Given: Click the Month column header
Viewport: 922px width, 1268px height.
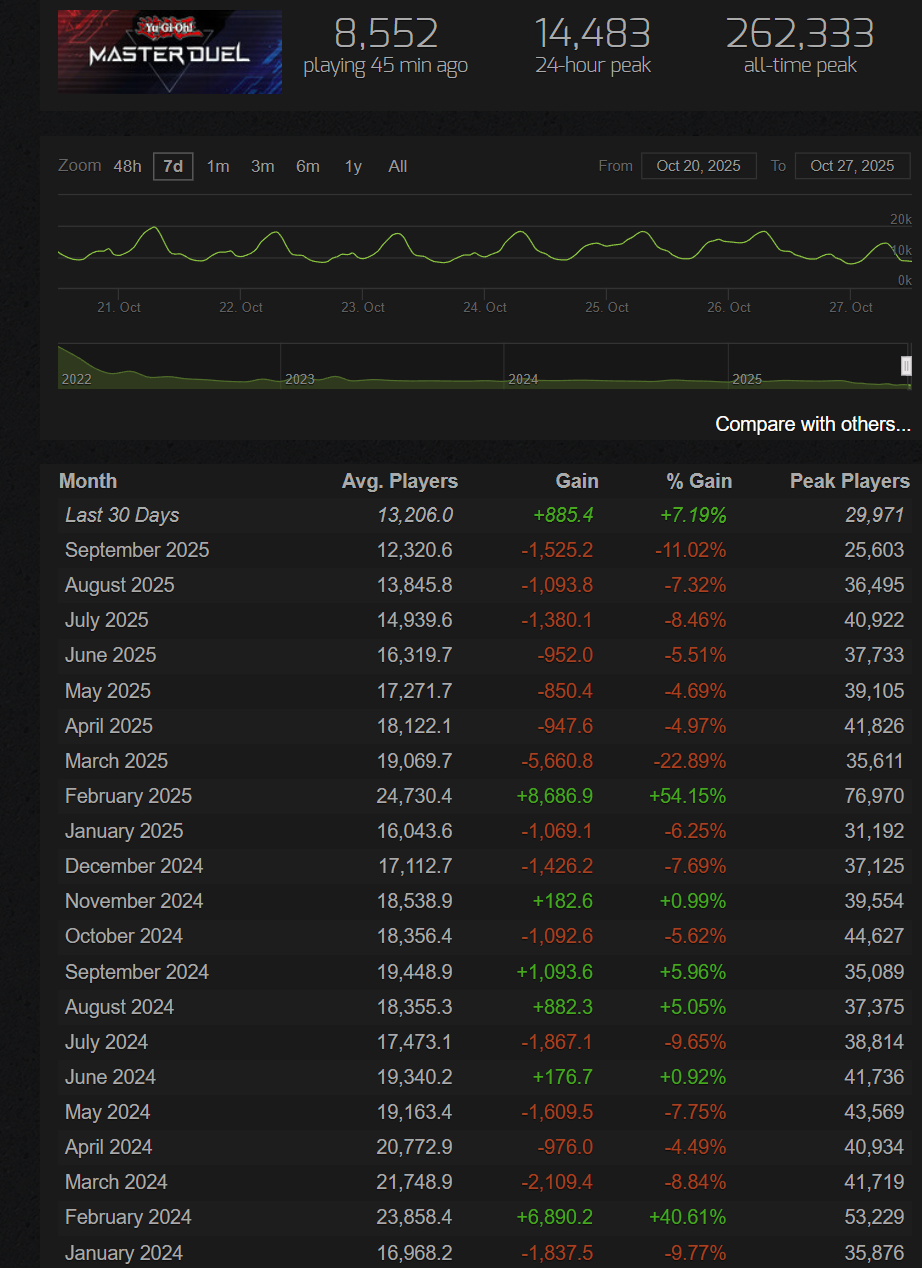Looking at the screenshot, I should 88,481.
